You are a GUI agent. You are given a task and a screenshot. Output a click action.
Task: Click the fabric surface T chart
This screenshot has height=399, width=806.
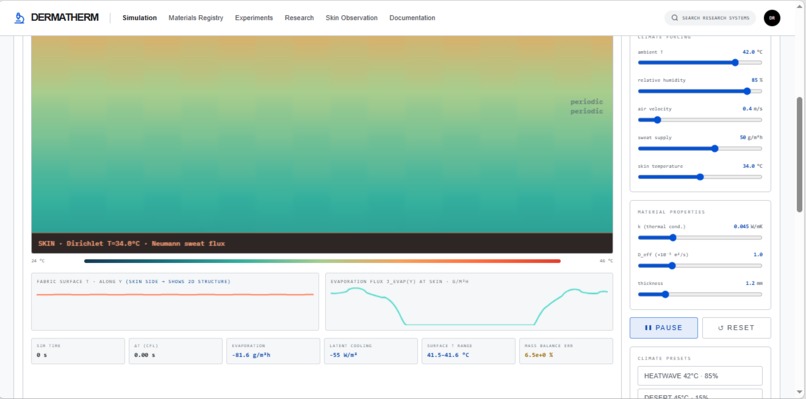pyautogui.click(x=175, y=301)
